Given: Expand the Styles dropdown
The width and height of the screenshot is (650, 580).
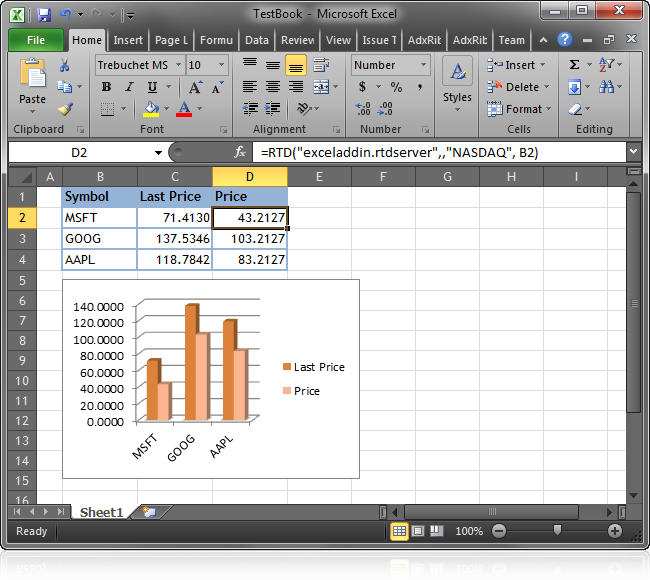Looking at the screenshot, I should (457, 109).
